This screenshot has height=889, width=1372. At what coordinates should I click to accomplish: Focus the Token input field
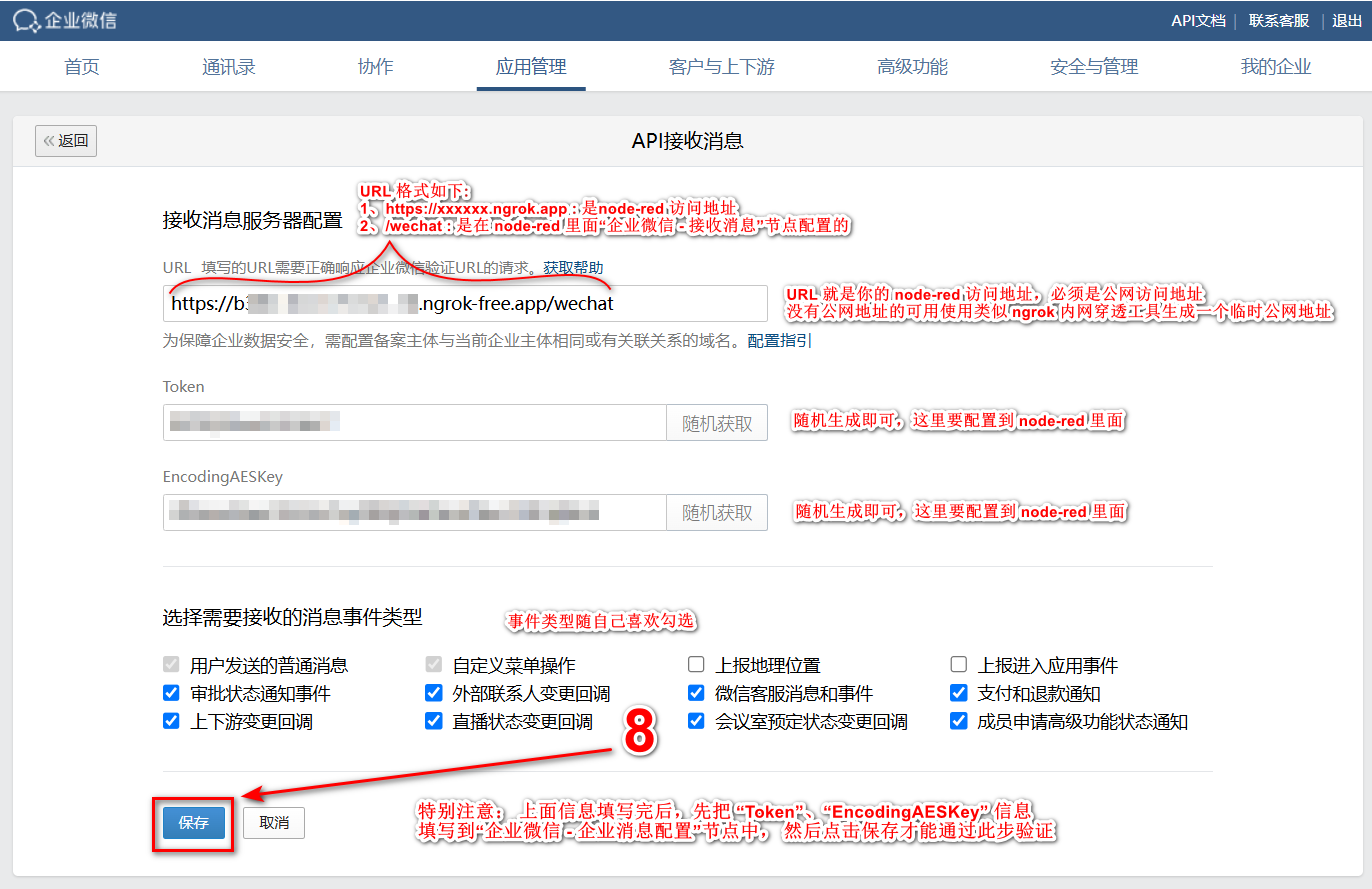[x=415, y=423]
